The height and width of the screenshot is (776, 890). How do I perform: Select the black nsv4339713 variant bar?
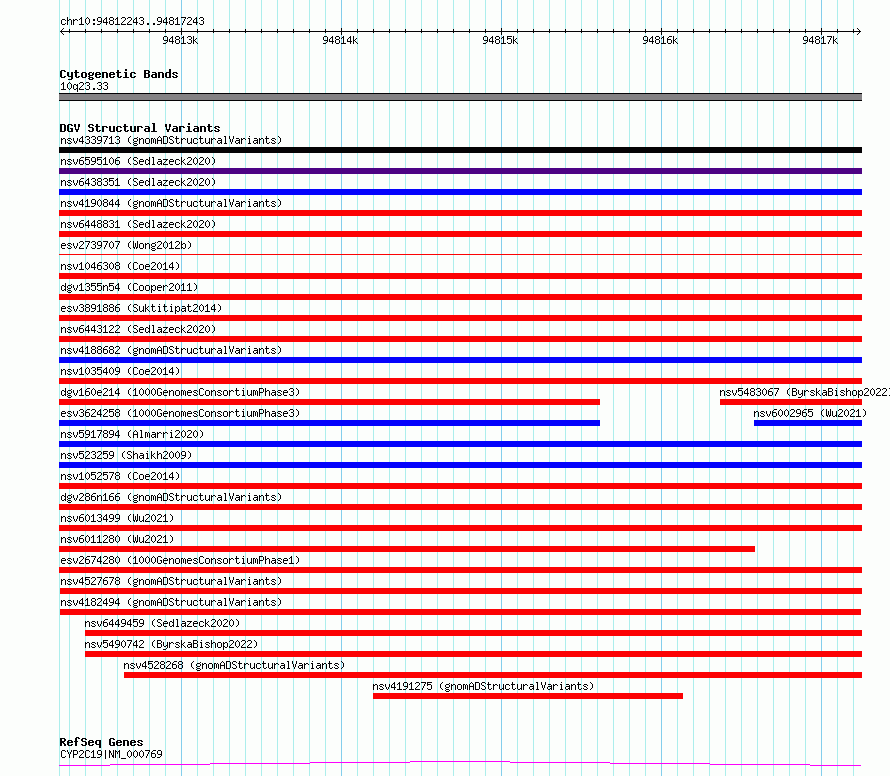(460, 150)
